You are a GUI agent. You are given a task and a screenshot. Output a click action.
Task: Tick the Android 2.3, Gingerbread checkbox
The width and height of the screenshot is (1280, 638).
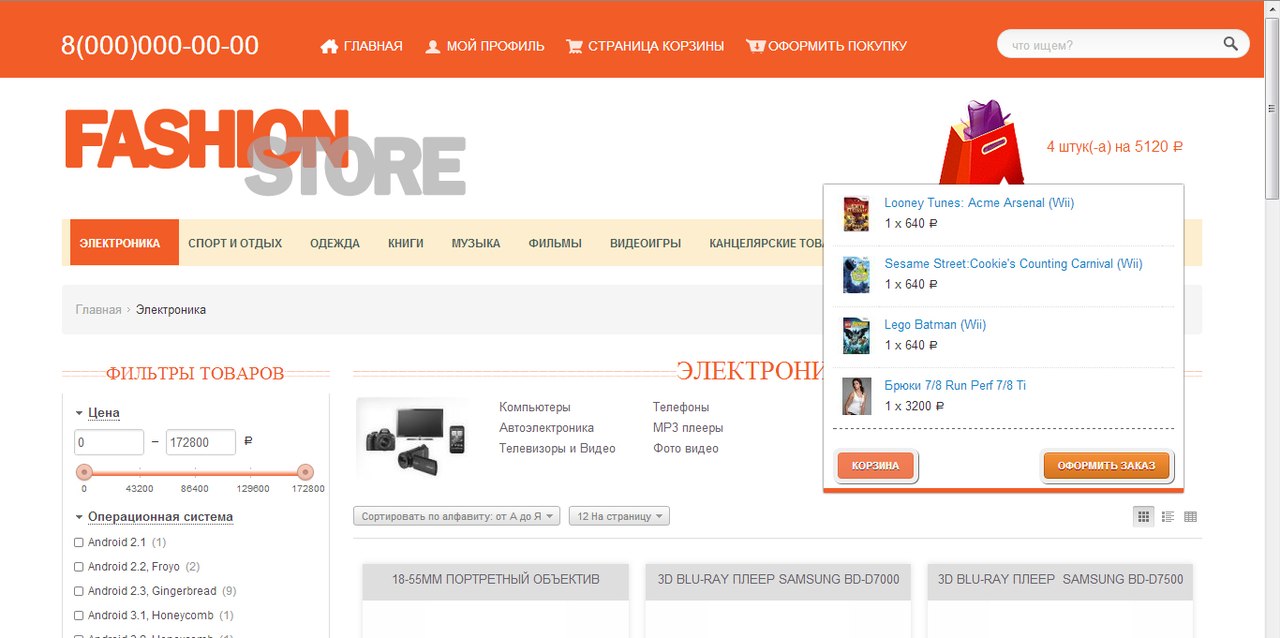[x=79, y=591]
